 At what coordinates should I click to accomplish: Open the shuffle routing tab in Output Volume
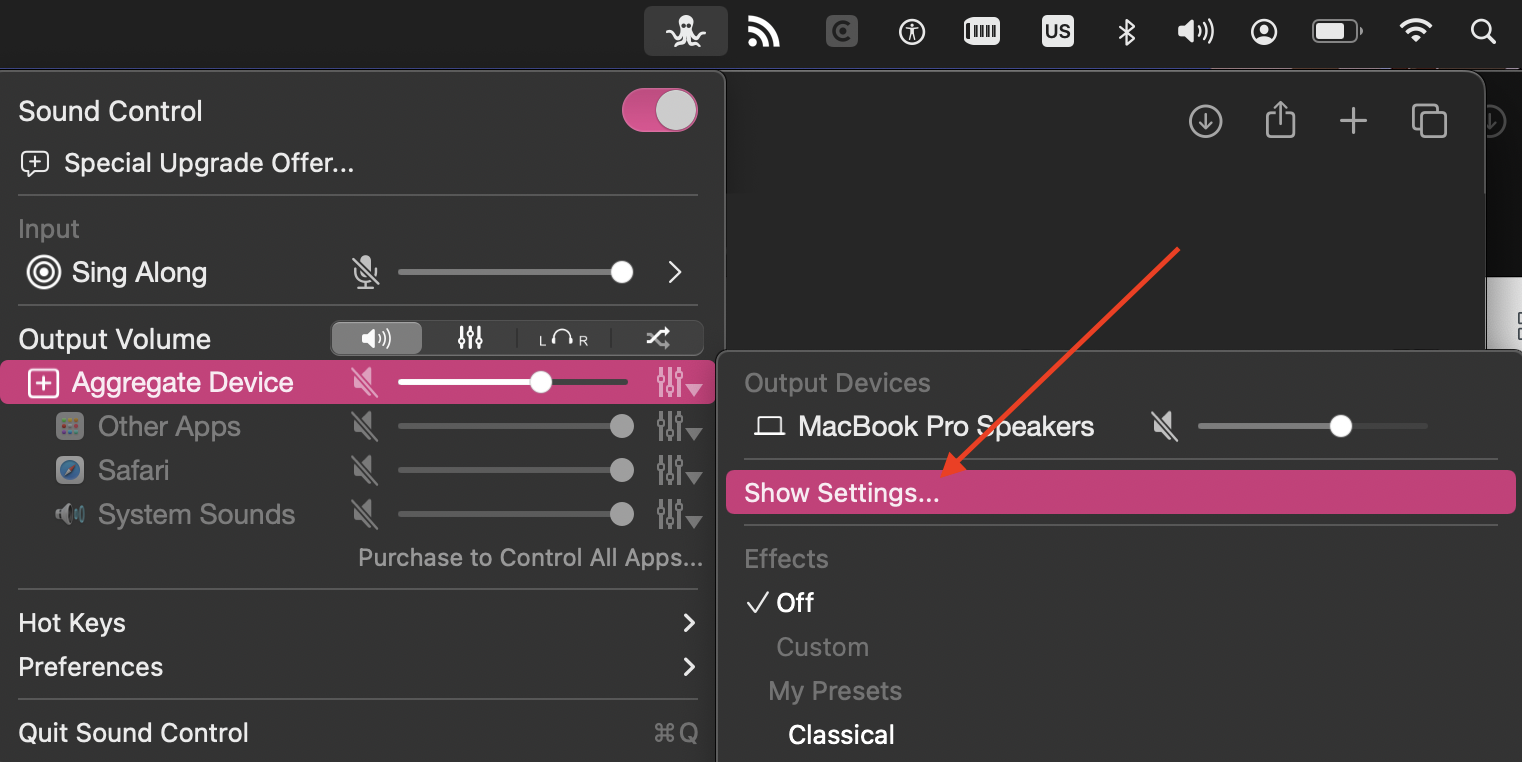click(x=657, y=338)
